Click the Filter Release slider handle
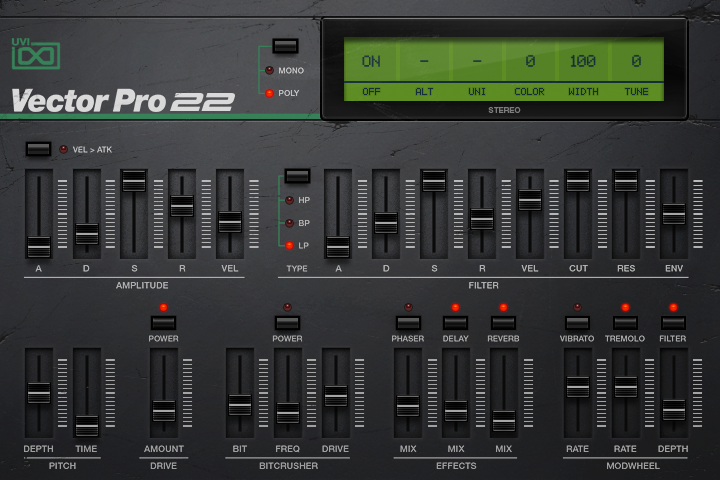Image resolution: width=720 pixels, height=480 pixels. (x=482, y=219)
